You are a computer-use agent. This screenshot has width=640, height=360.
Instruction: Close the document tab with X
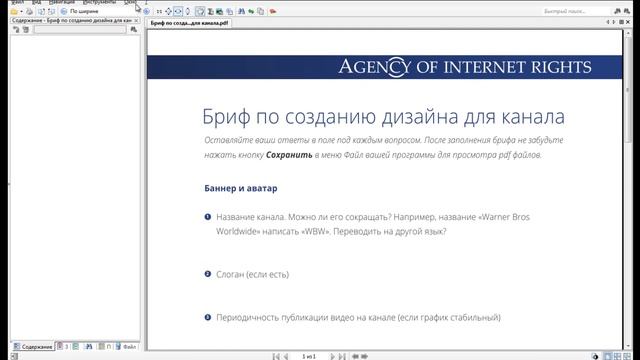pyautogui.click(x=628, y=22)
